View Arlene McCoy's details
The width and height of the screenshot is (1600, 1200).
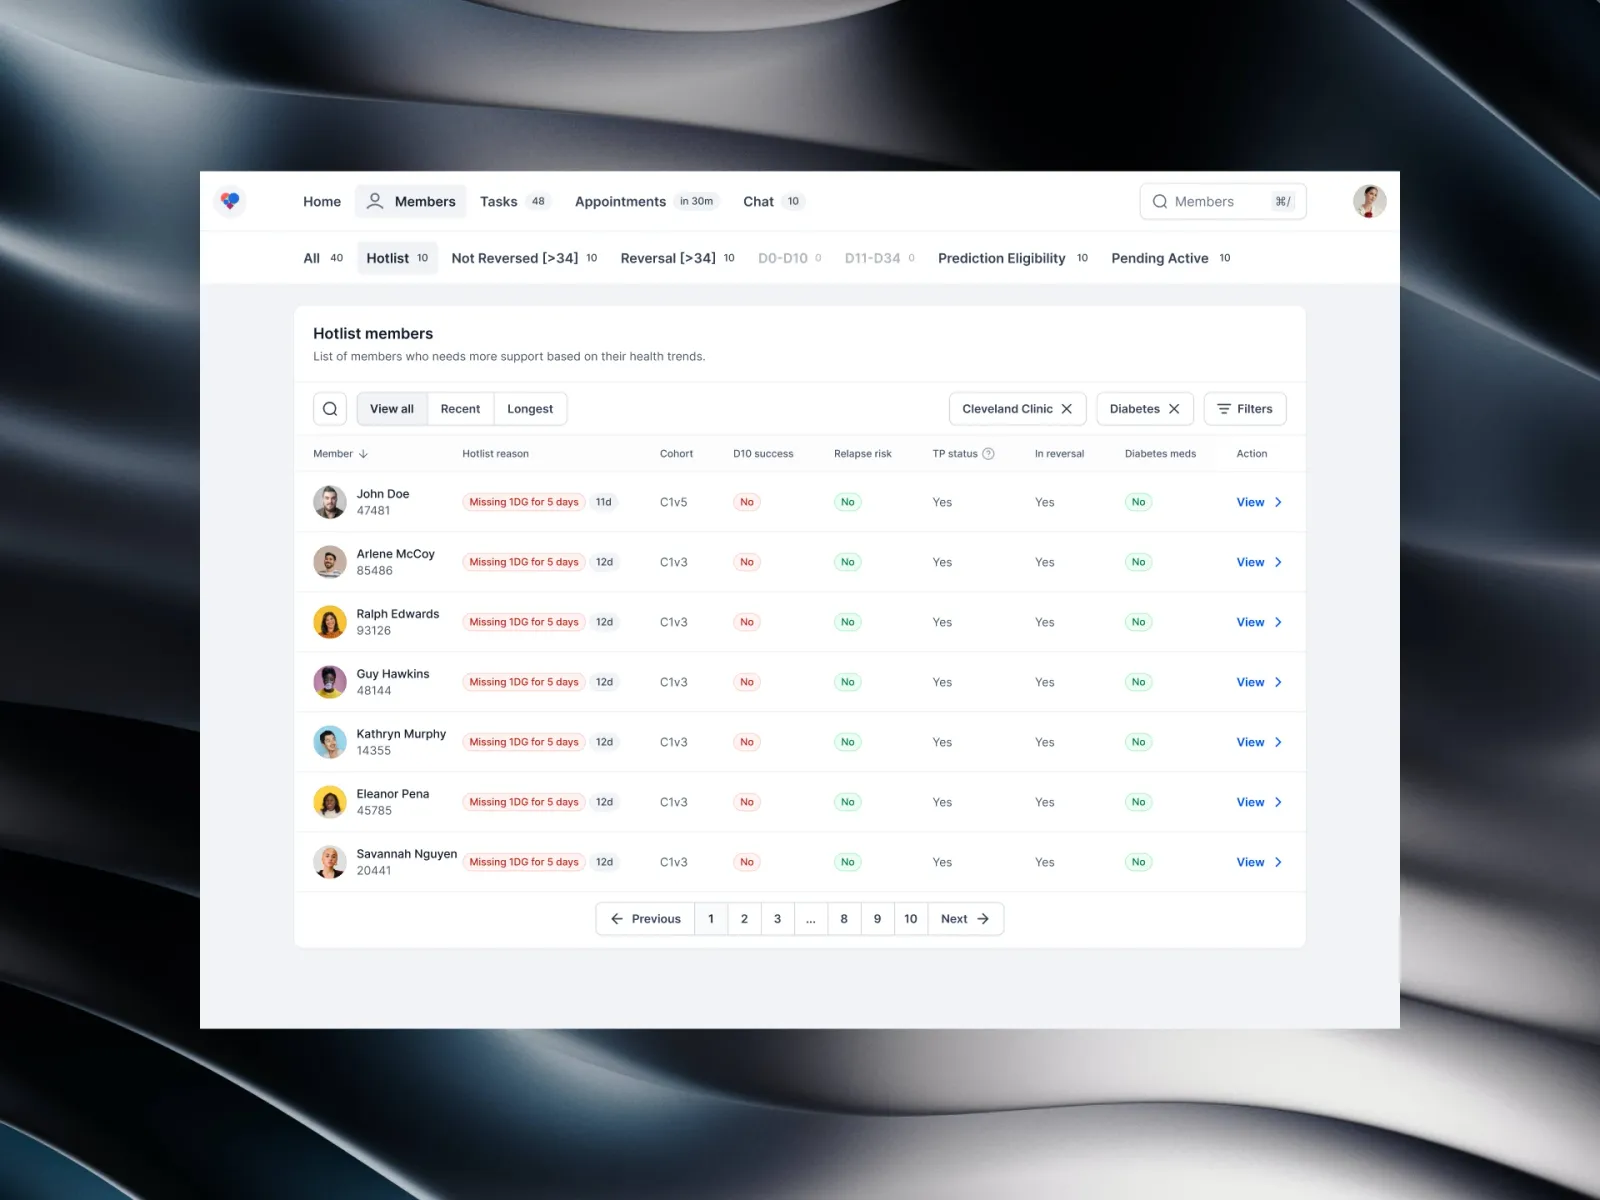pyautogui.click(x=1259, y=562)
